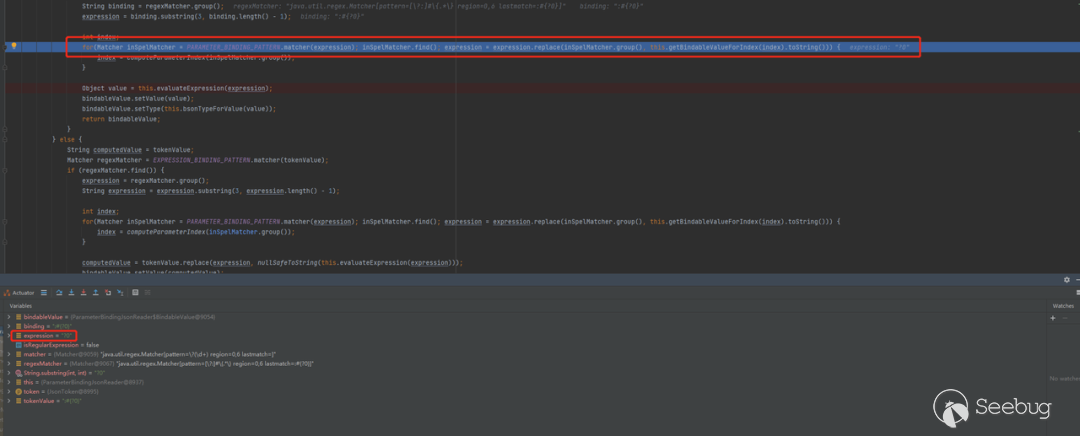
Task: Click the Step Over debugger icon
Action: [59, 293]
